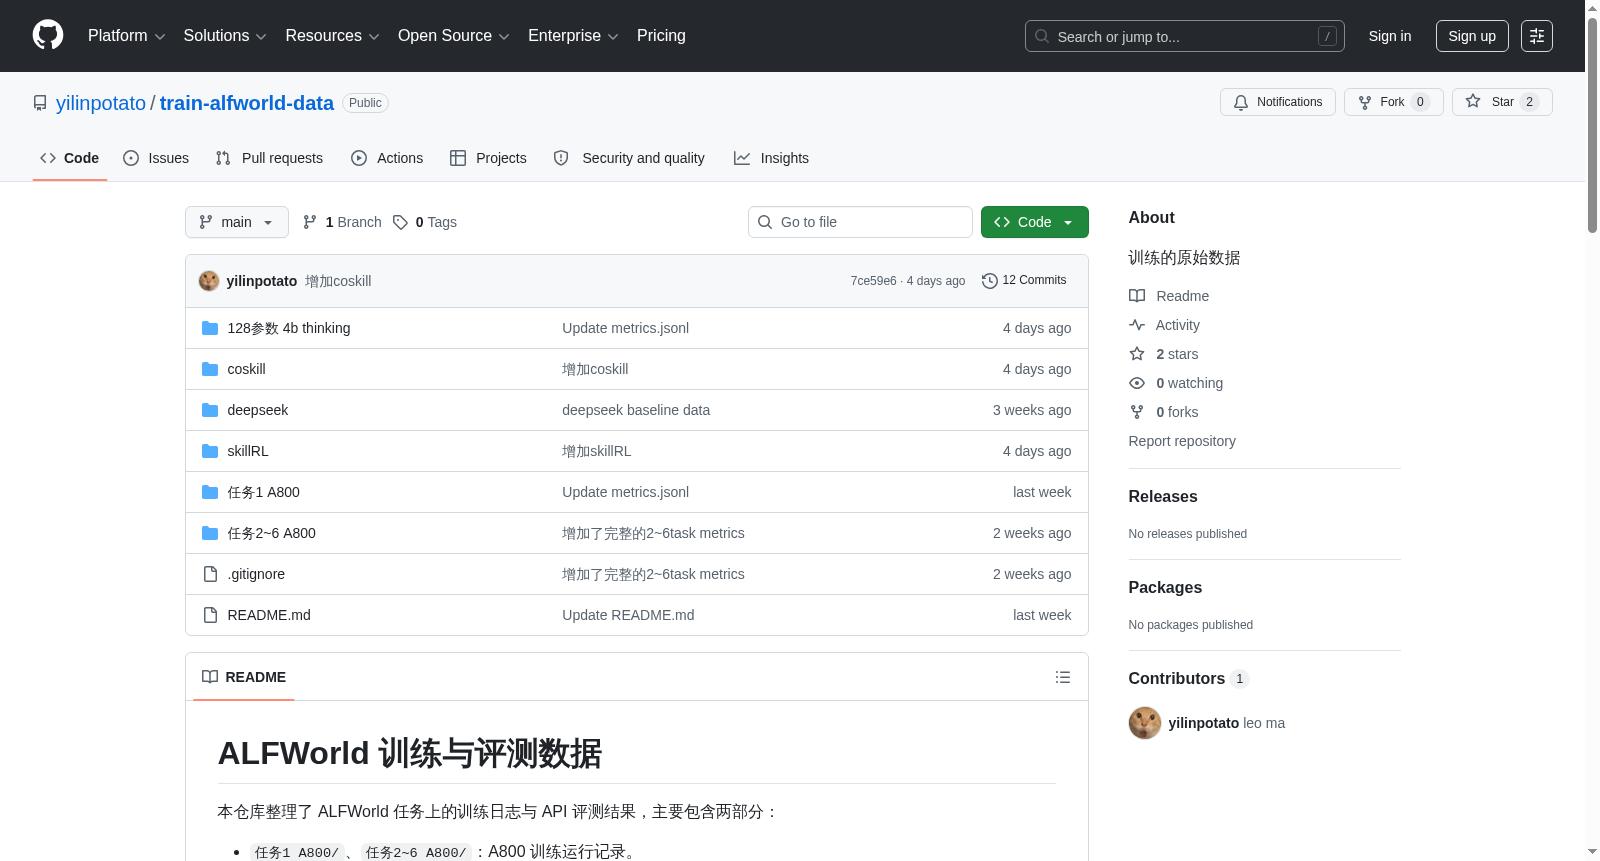
Task: Open commit message 'deepseek baseline data'
Action: [x=636, y=410]
